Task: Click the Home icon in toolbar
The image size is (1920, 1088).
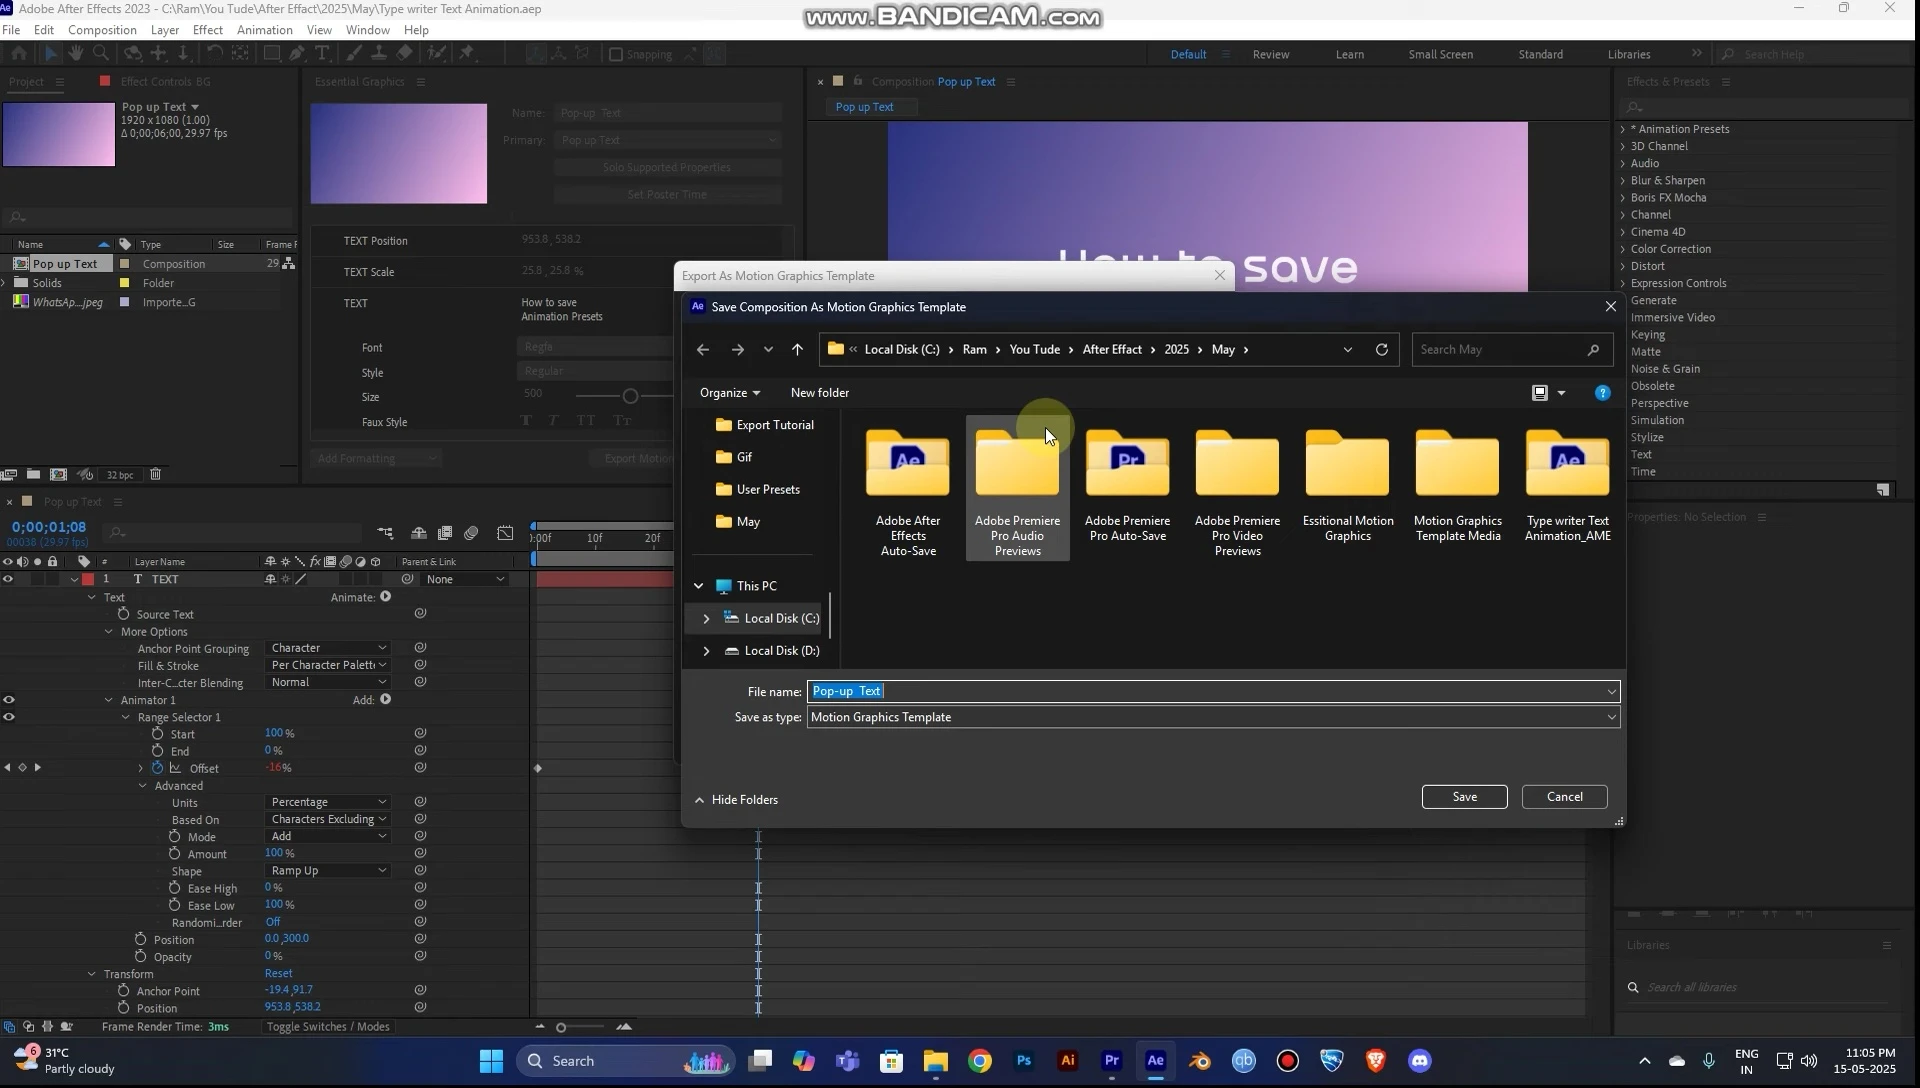Action: 19,53
